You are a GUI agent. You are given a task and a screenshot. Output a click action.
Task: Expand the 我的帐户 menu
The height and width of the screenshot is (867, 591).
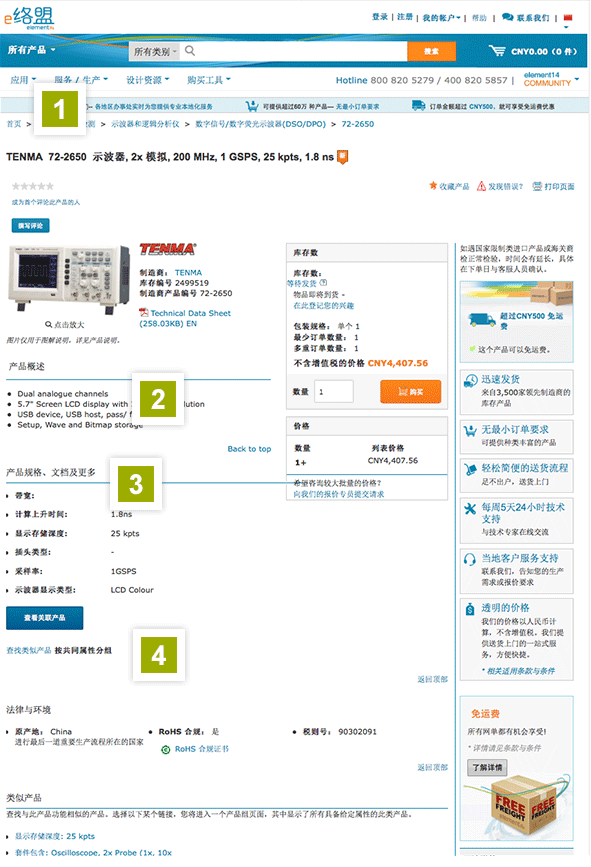tap(442, 18)
